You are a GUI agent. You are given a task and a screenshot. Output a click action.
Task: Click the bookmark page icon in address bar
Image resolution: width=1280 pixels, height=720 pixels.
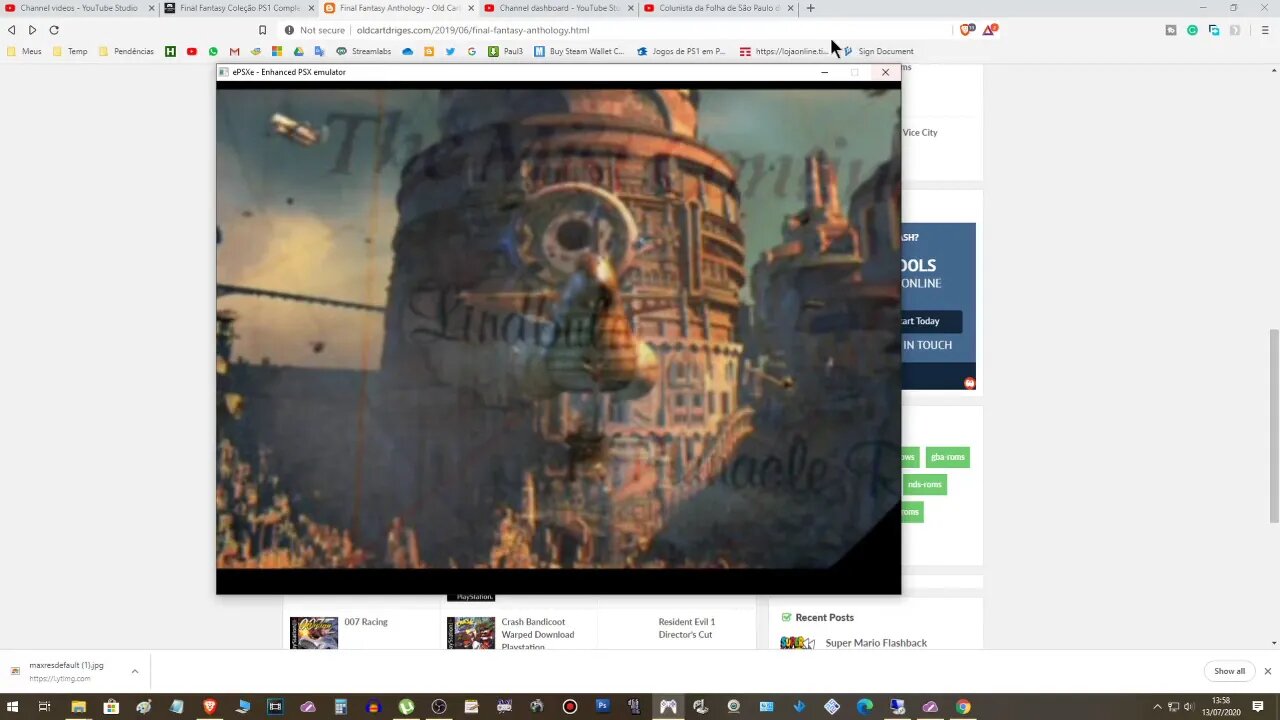click(x=262, y=30)
